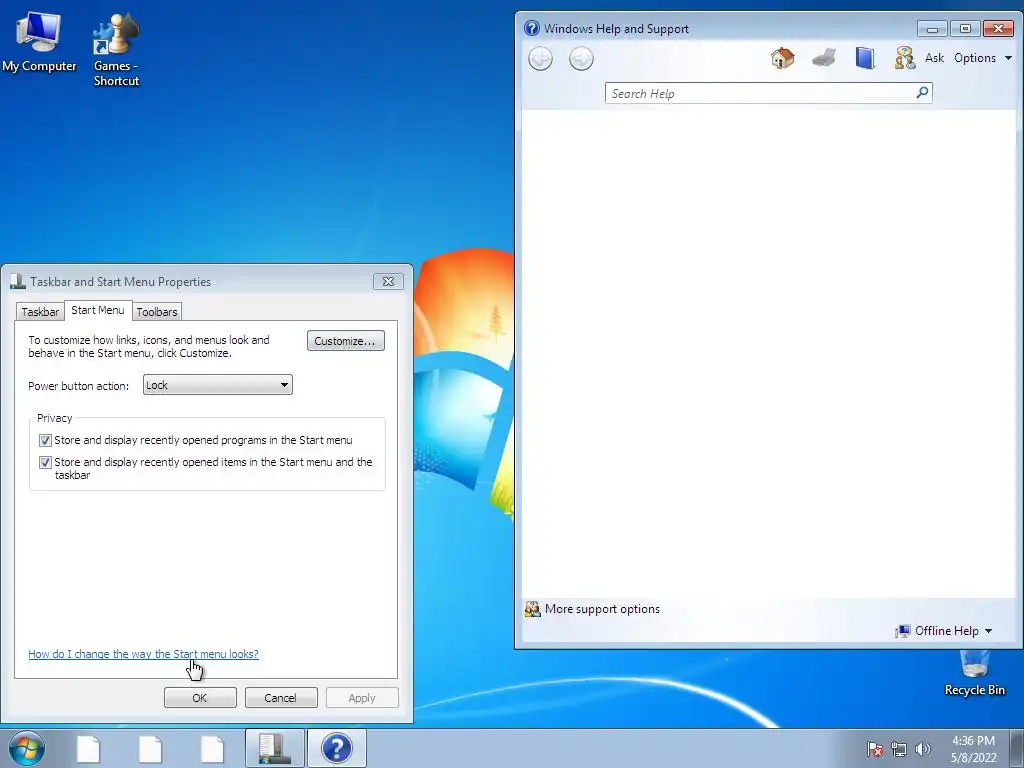Open the My Computer desktop icon
Viewport: 1024px width, 768px height.
click(x=39, y=42)
